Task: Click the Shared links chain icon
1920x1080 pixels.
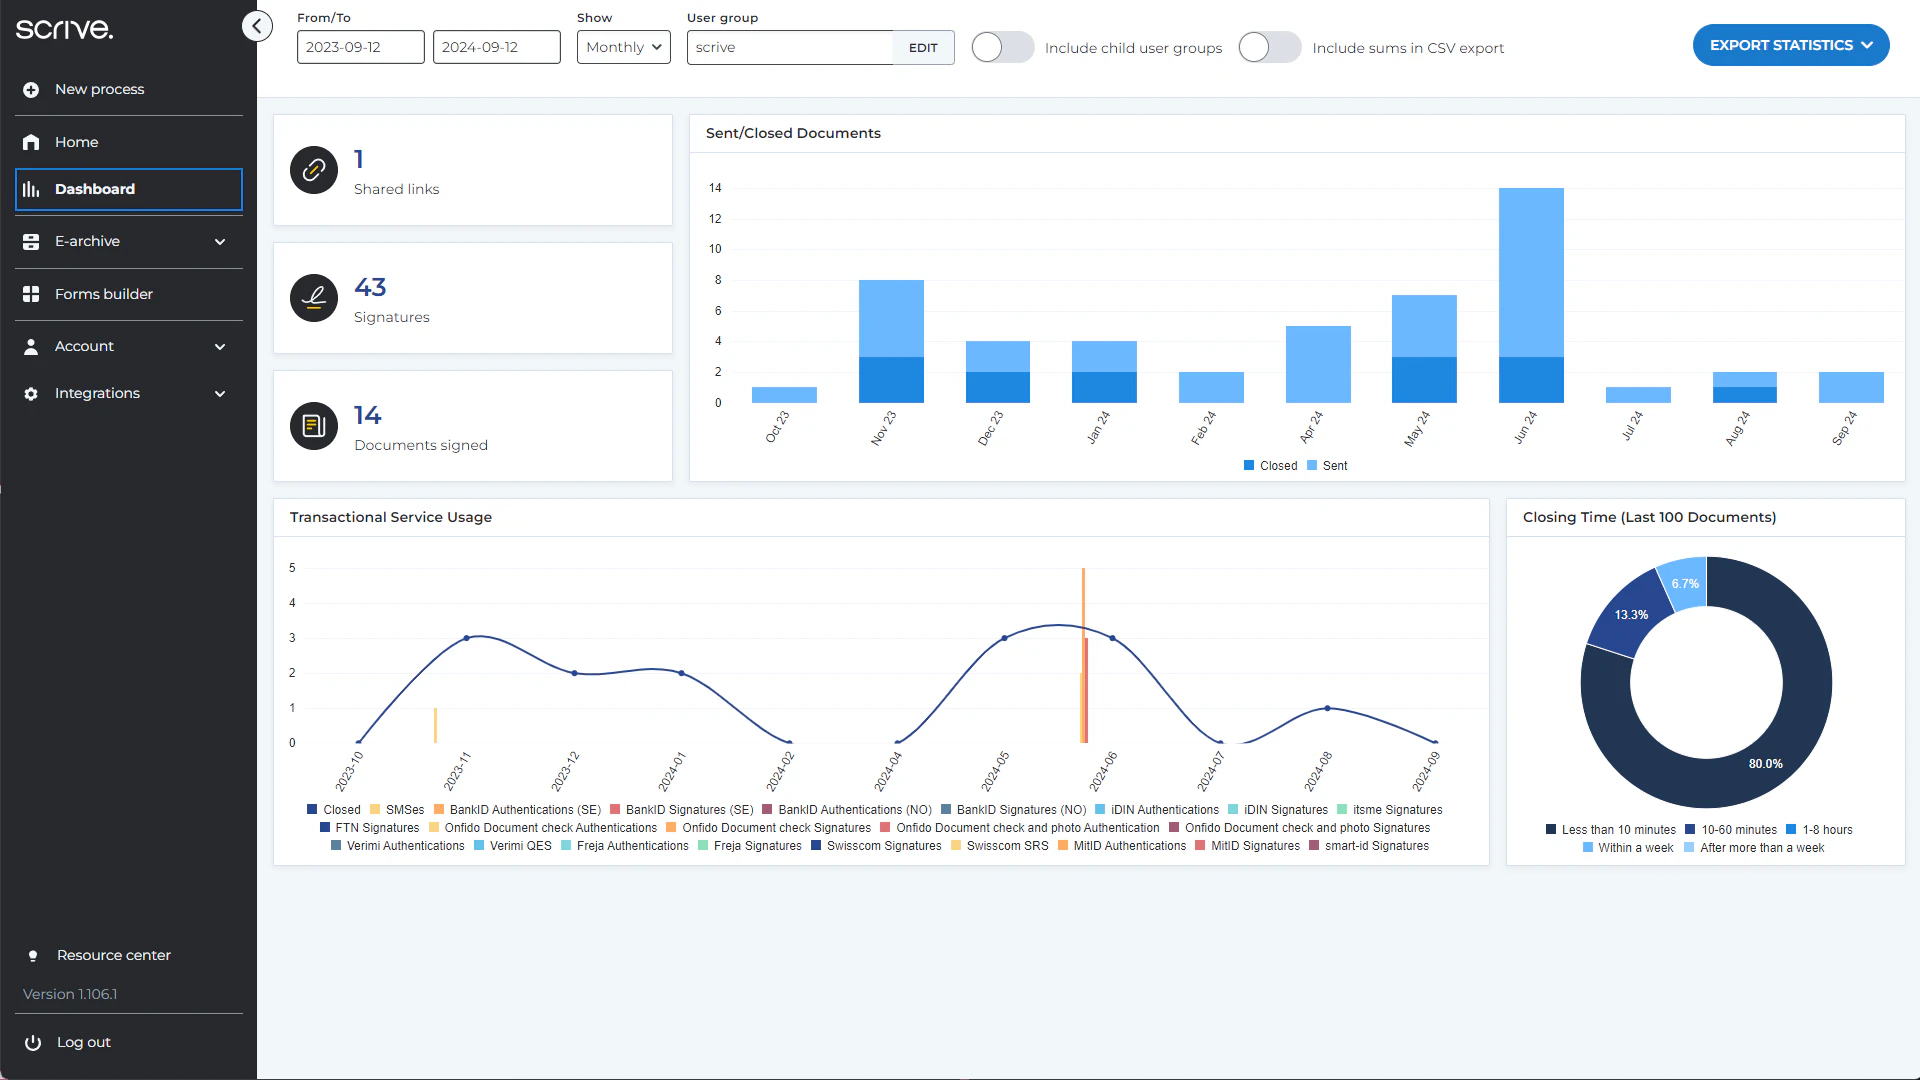Action: pos(314,170)
